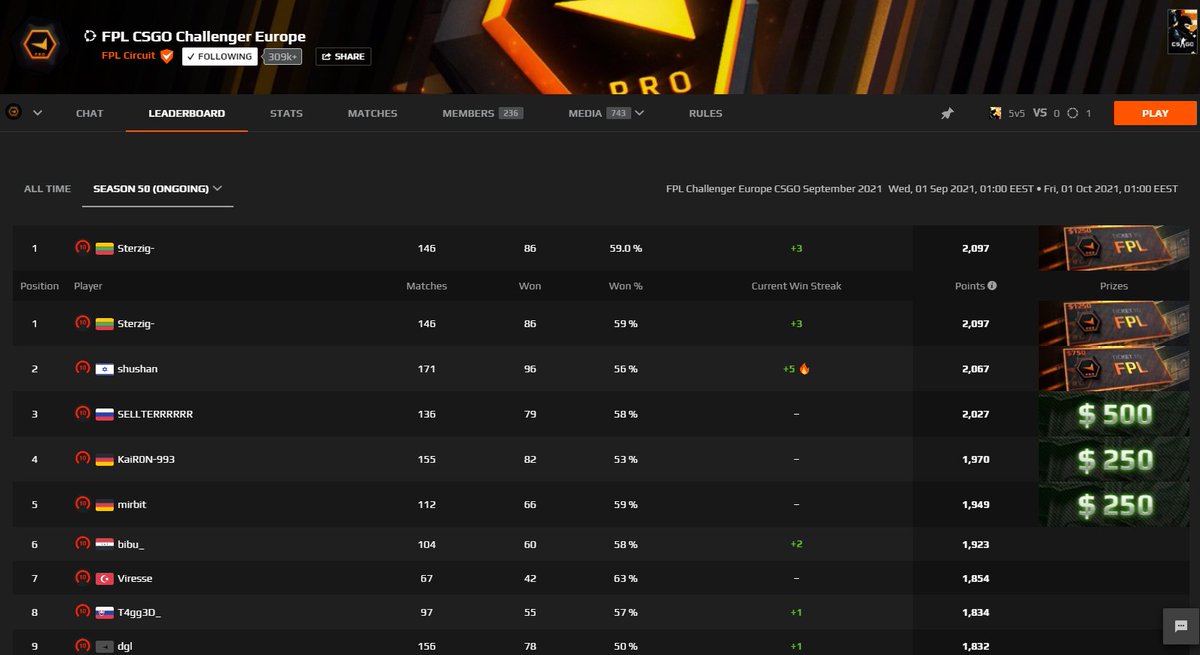This screenshot has height=655, width=1200.
Task: Click the FPL ticket prize in shushan row
Action: [1113, 369]
